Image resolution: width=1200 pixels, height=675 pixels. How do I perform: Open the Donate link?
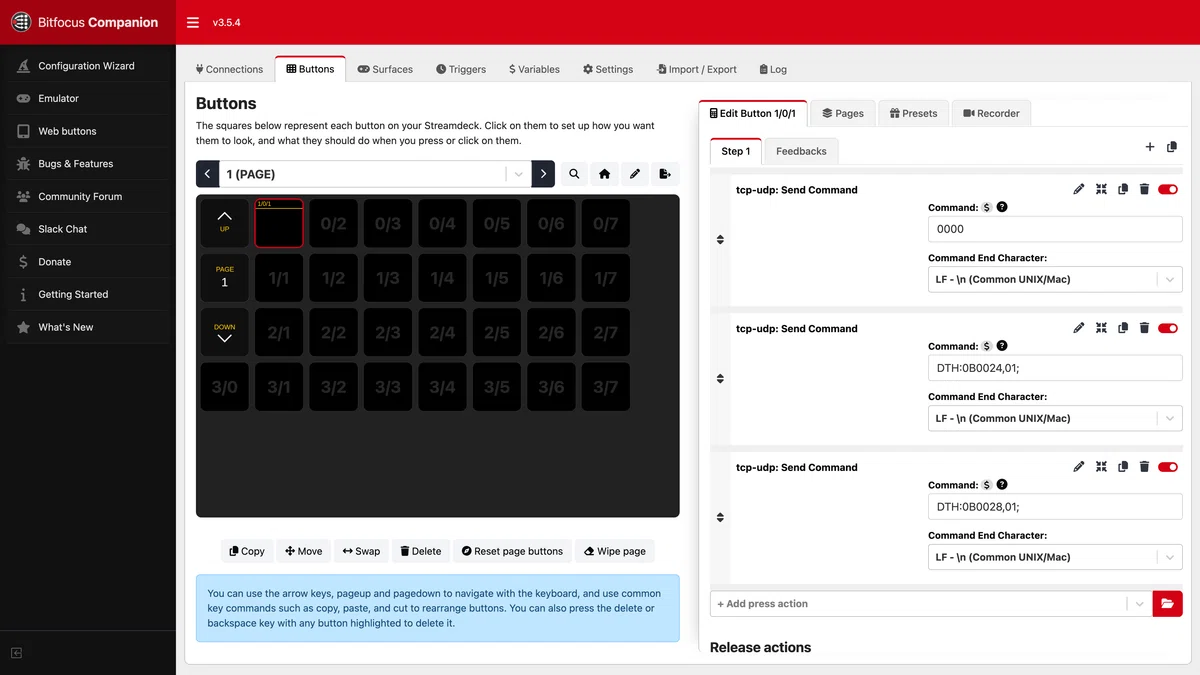[x=88, y=262]
